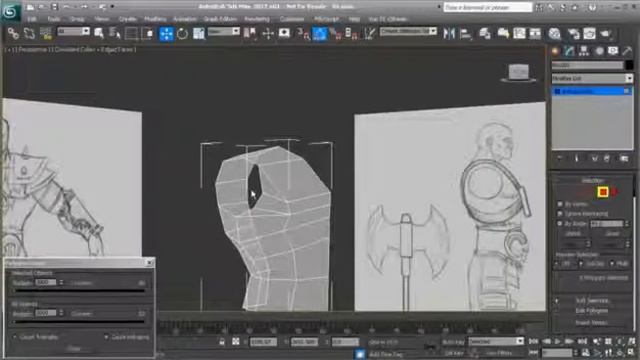Expand the Soft Selection rollout
The image size is (640, 360).
592,300
